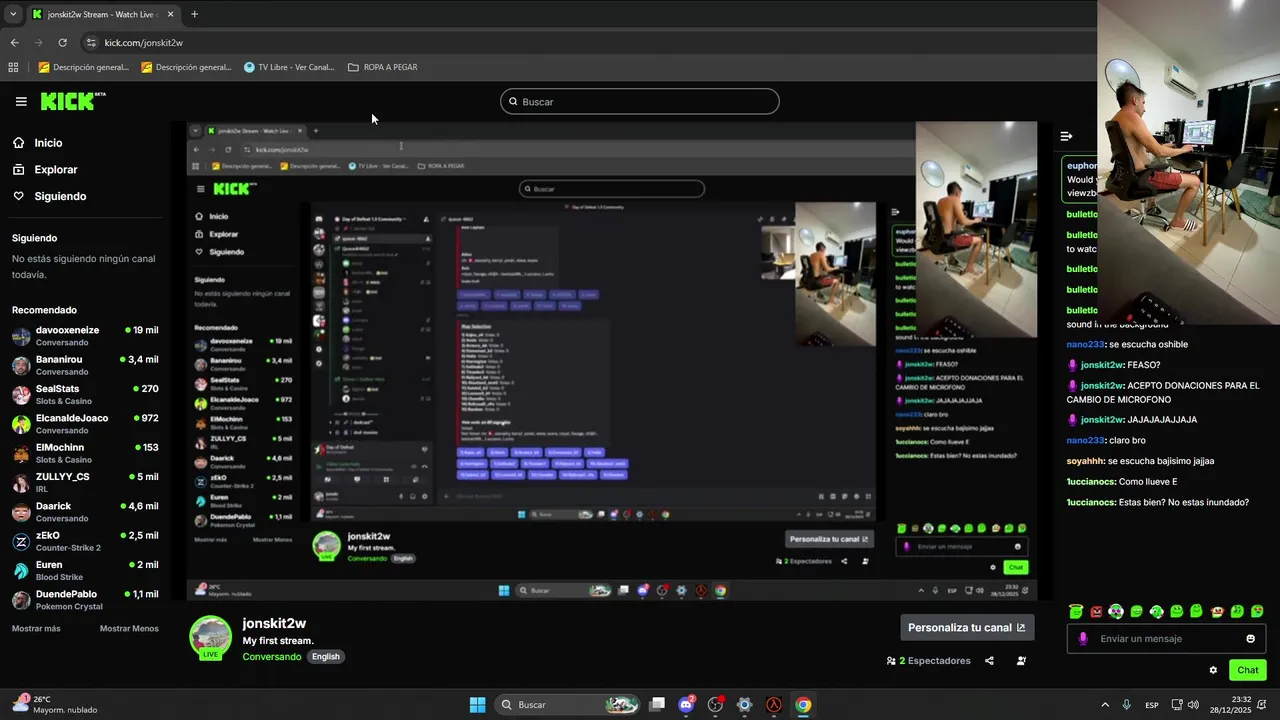Click the Enviar un mensaje chat input
This screenshot has width=1280, height=720.
click(x=1166, y=639)
